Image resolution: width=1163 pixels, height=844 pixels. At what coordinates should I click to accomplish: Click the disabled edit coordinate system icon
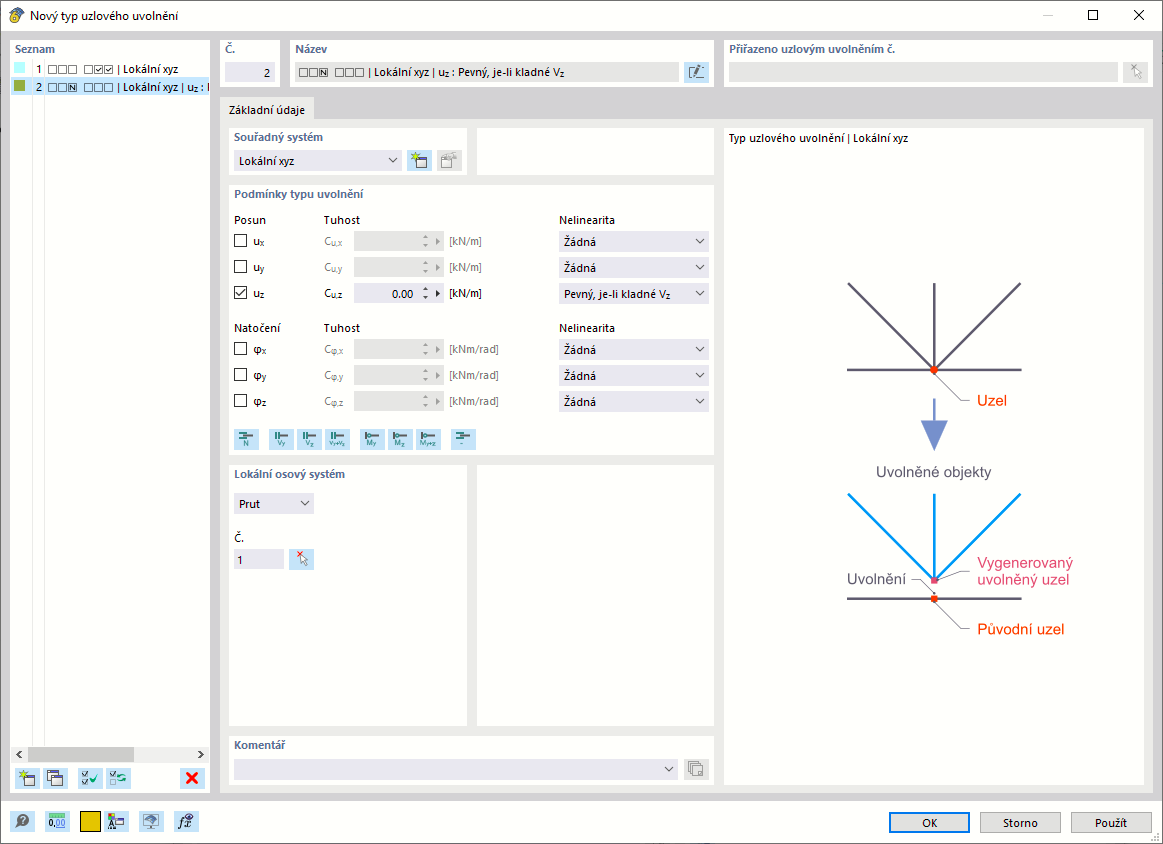coord(448,161)
